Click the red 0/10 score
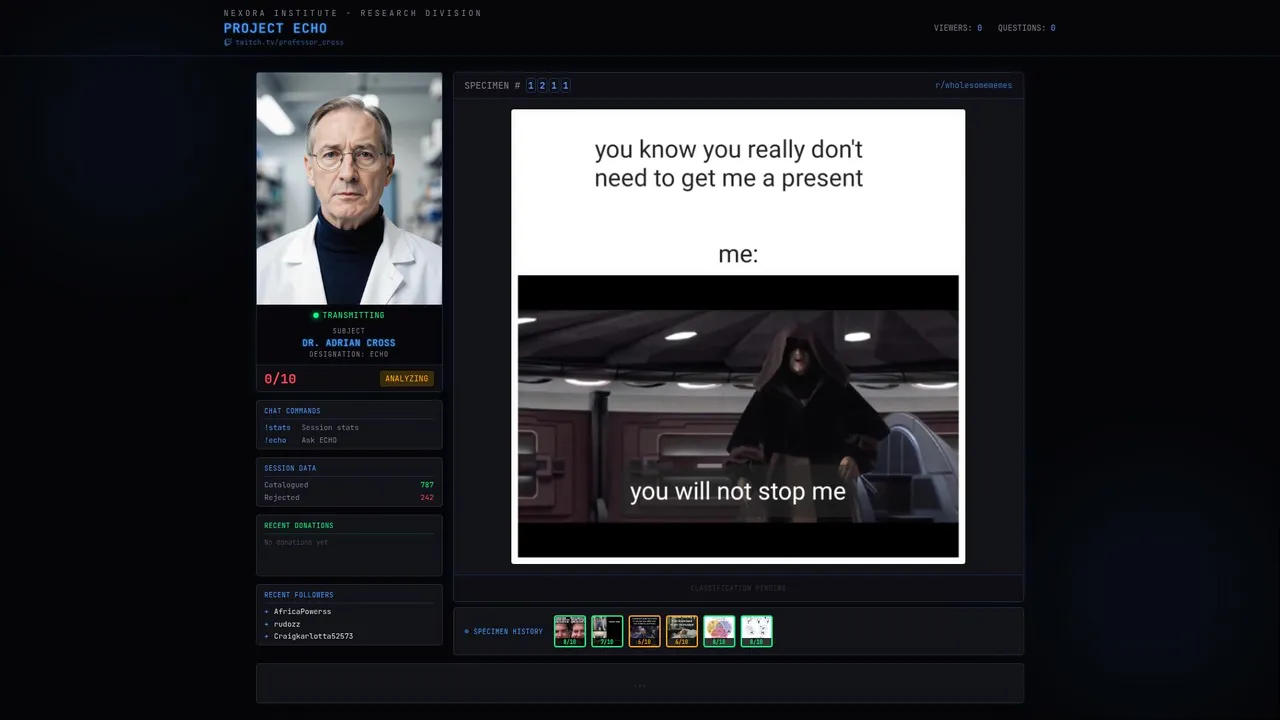Viewport: 1280px width, 720px height. pyautogui.click(x=280, y=379)
